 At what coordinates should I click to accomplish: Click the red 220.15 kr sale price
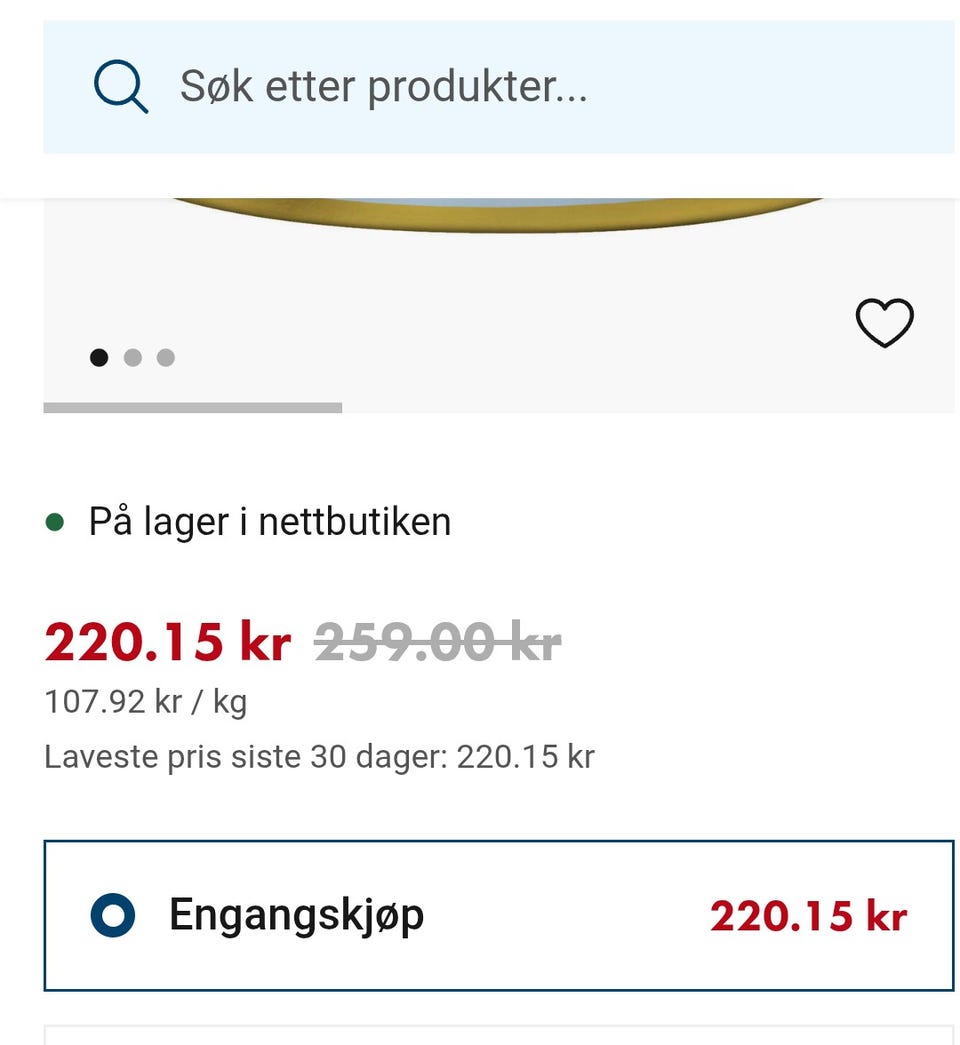pyautogui.click(x=167, y=643)
